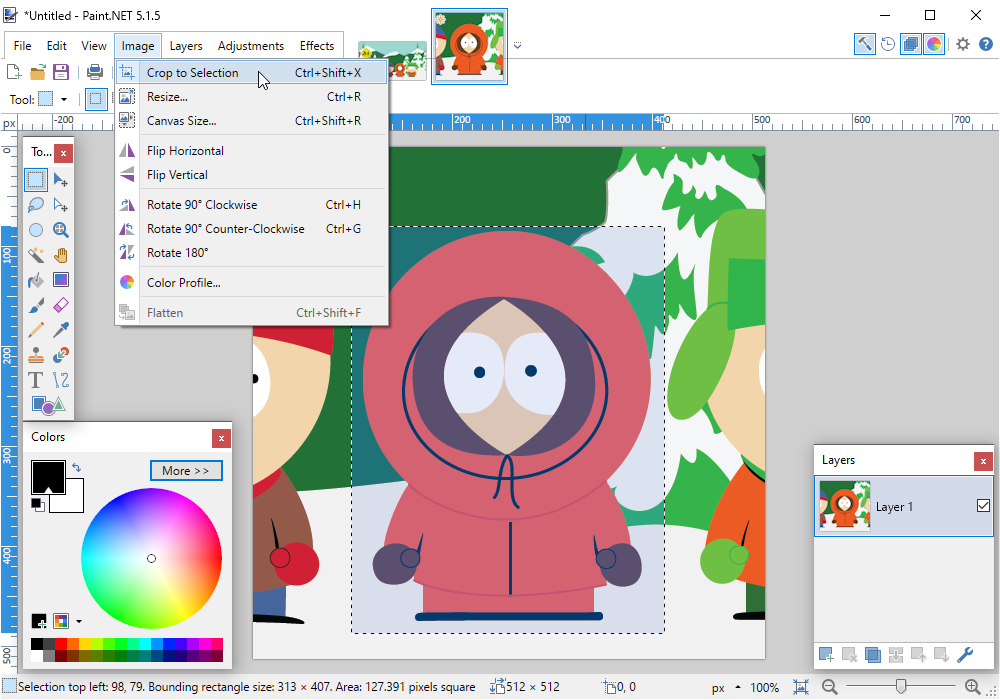Screen dimensions: 1000x700
Task: Select the Zoom tool in Tools panel
Action: pos(61,230)
